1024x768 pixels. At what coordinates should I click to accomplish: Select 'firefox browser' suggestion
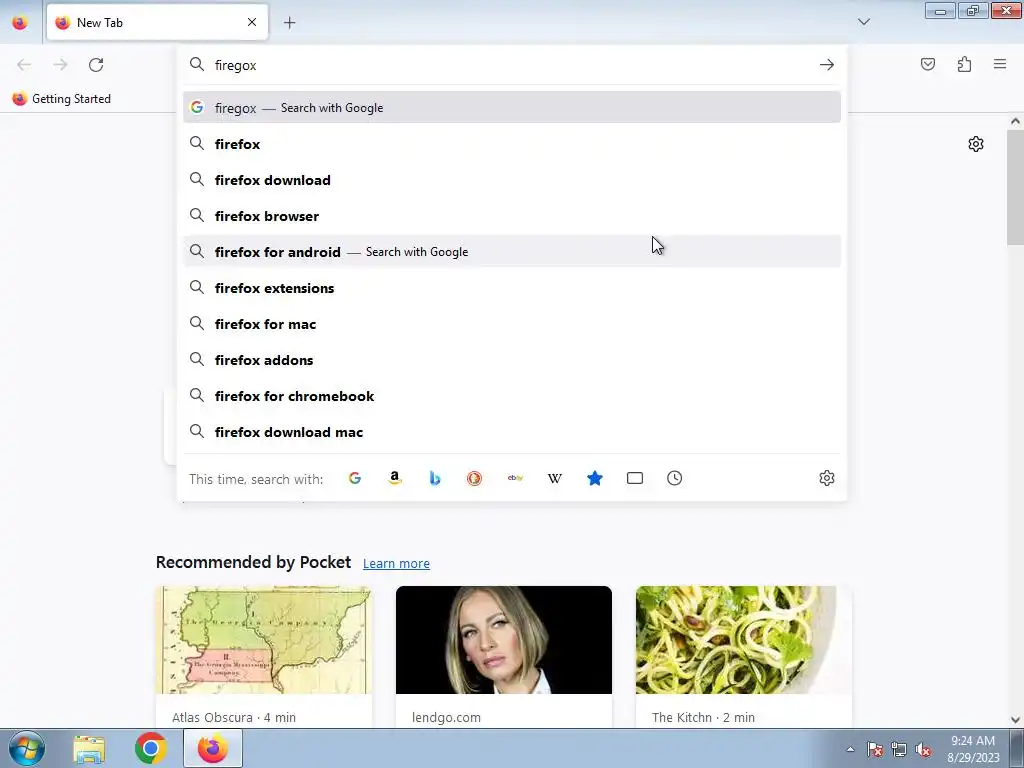pyautogui.click(x=512, y=216)
